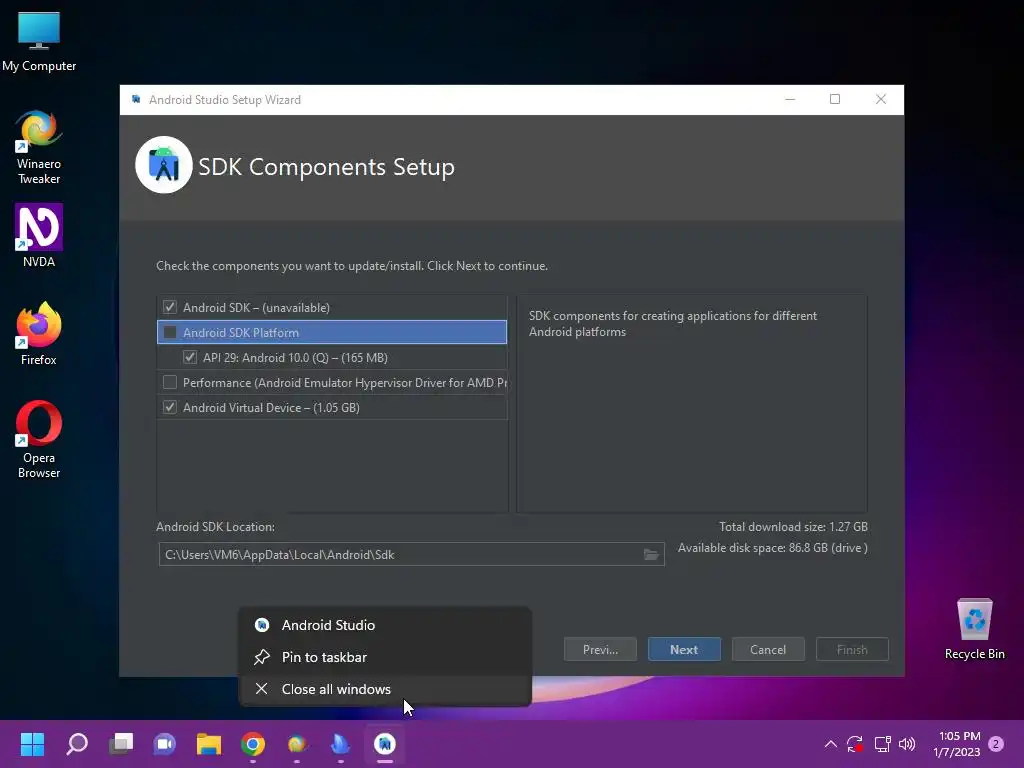This screenshot has height=768, width=1024.
Task: Uncheck Android Virtual Device checkbox
Action: pyautogui.click(x=170, y=407)
